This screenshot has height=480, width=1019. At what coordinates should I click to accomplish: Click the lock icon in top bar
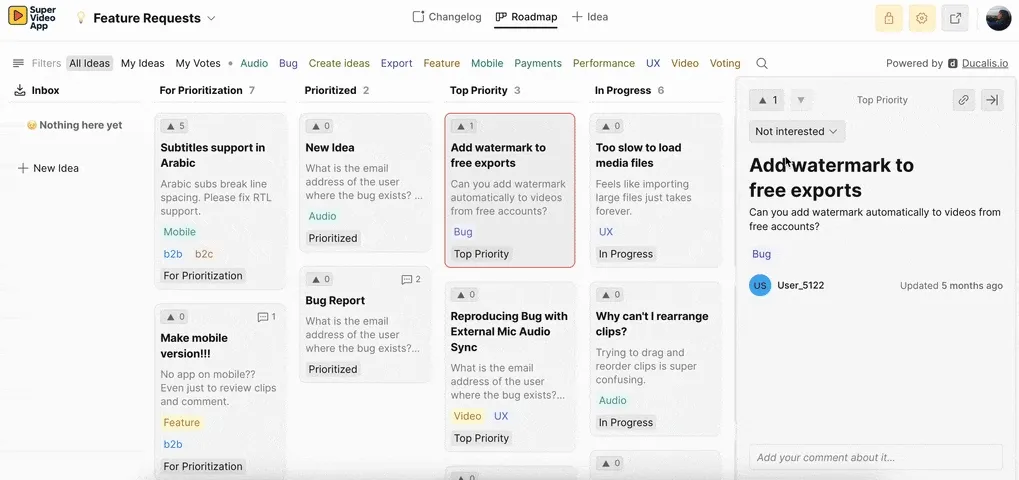coord(887,18)
